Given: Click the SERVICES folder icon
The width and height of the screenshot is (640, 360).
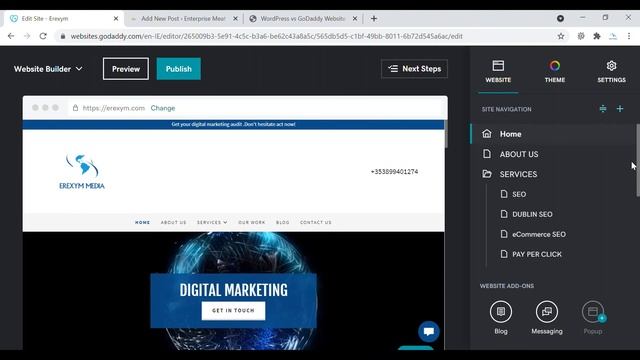Looking at the screenshot, I should coord(487,174).
